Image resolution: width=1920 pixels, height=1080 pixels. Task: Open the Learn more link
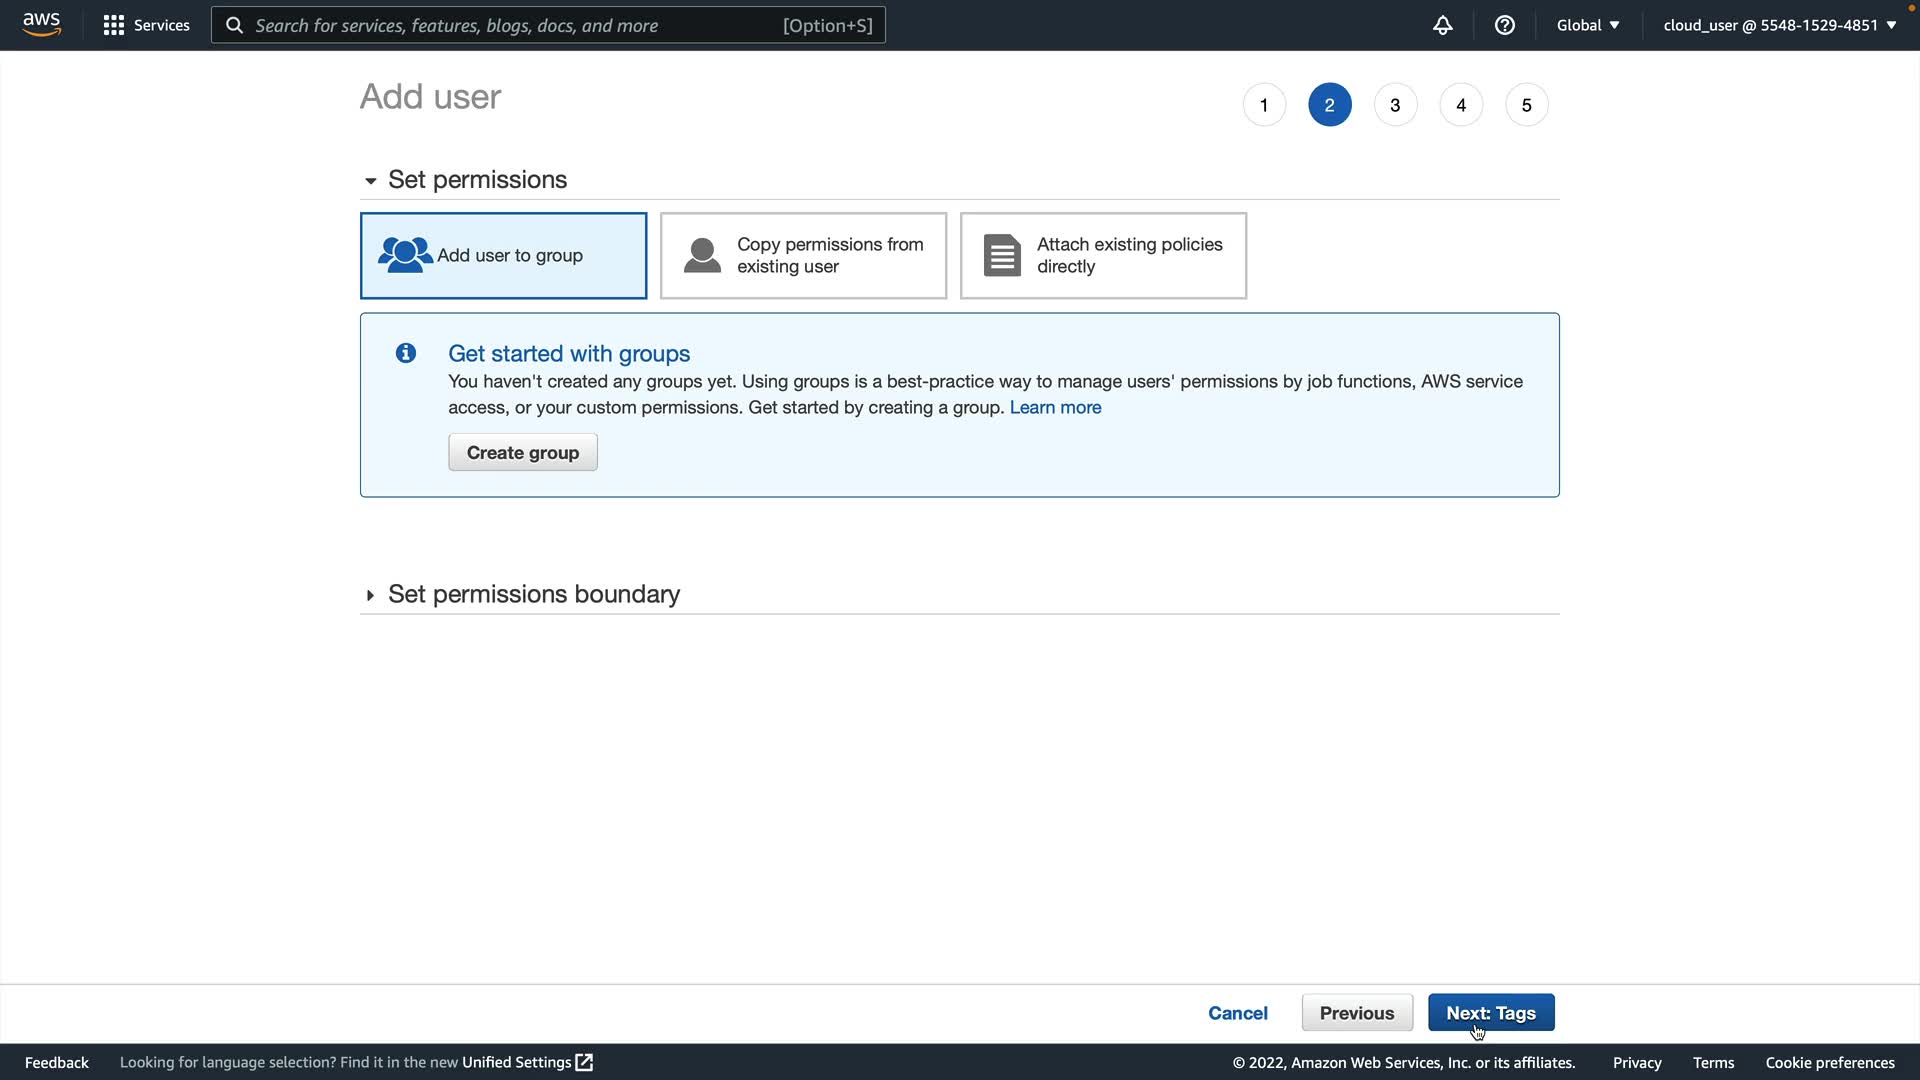(x=1055, y=407)
